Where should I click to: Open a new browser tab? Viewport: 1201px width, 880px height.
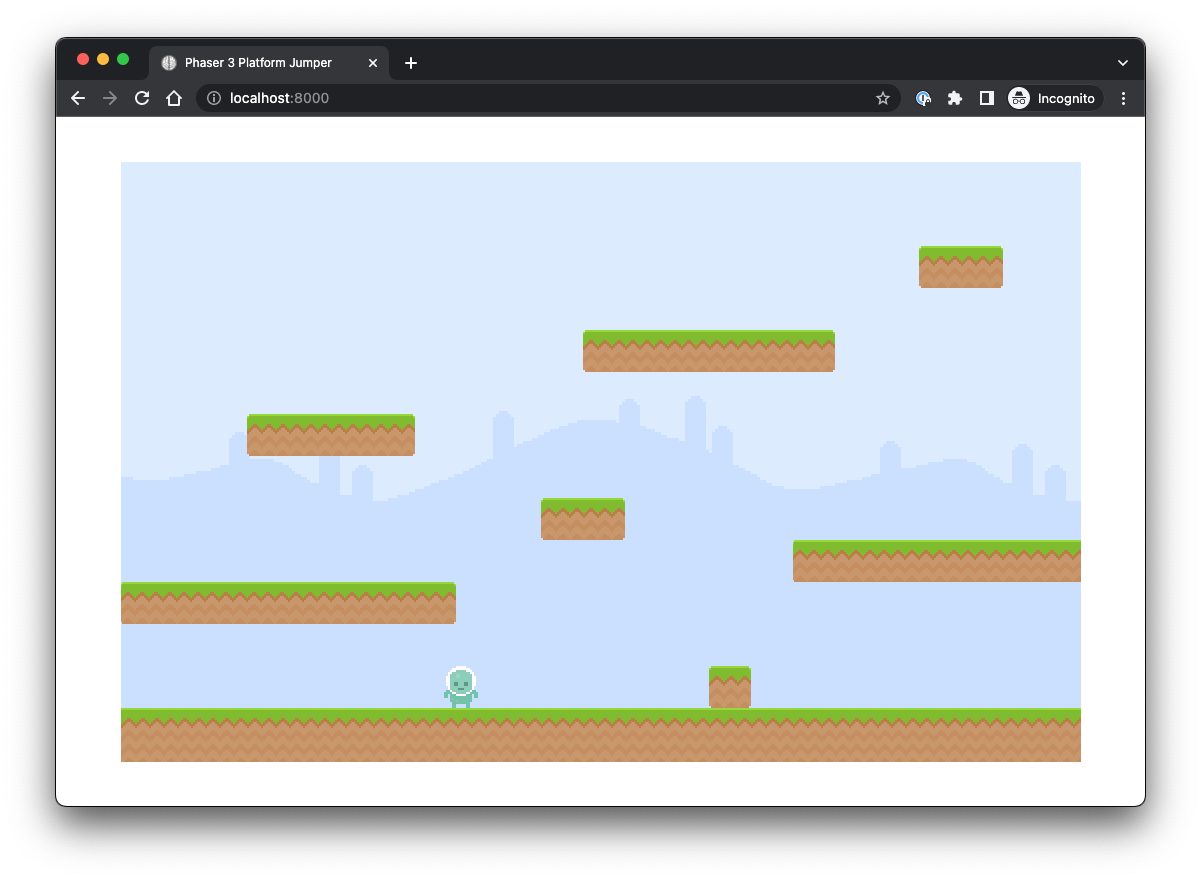click(410, 62)
